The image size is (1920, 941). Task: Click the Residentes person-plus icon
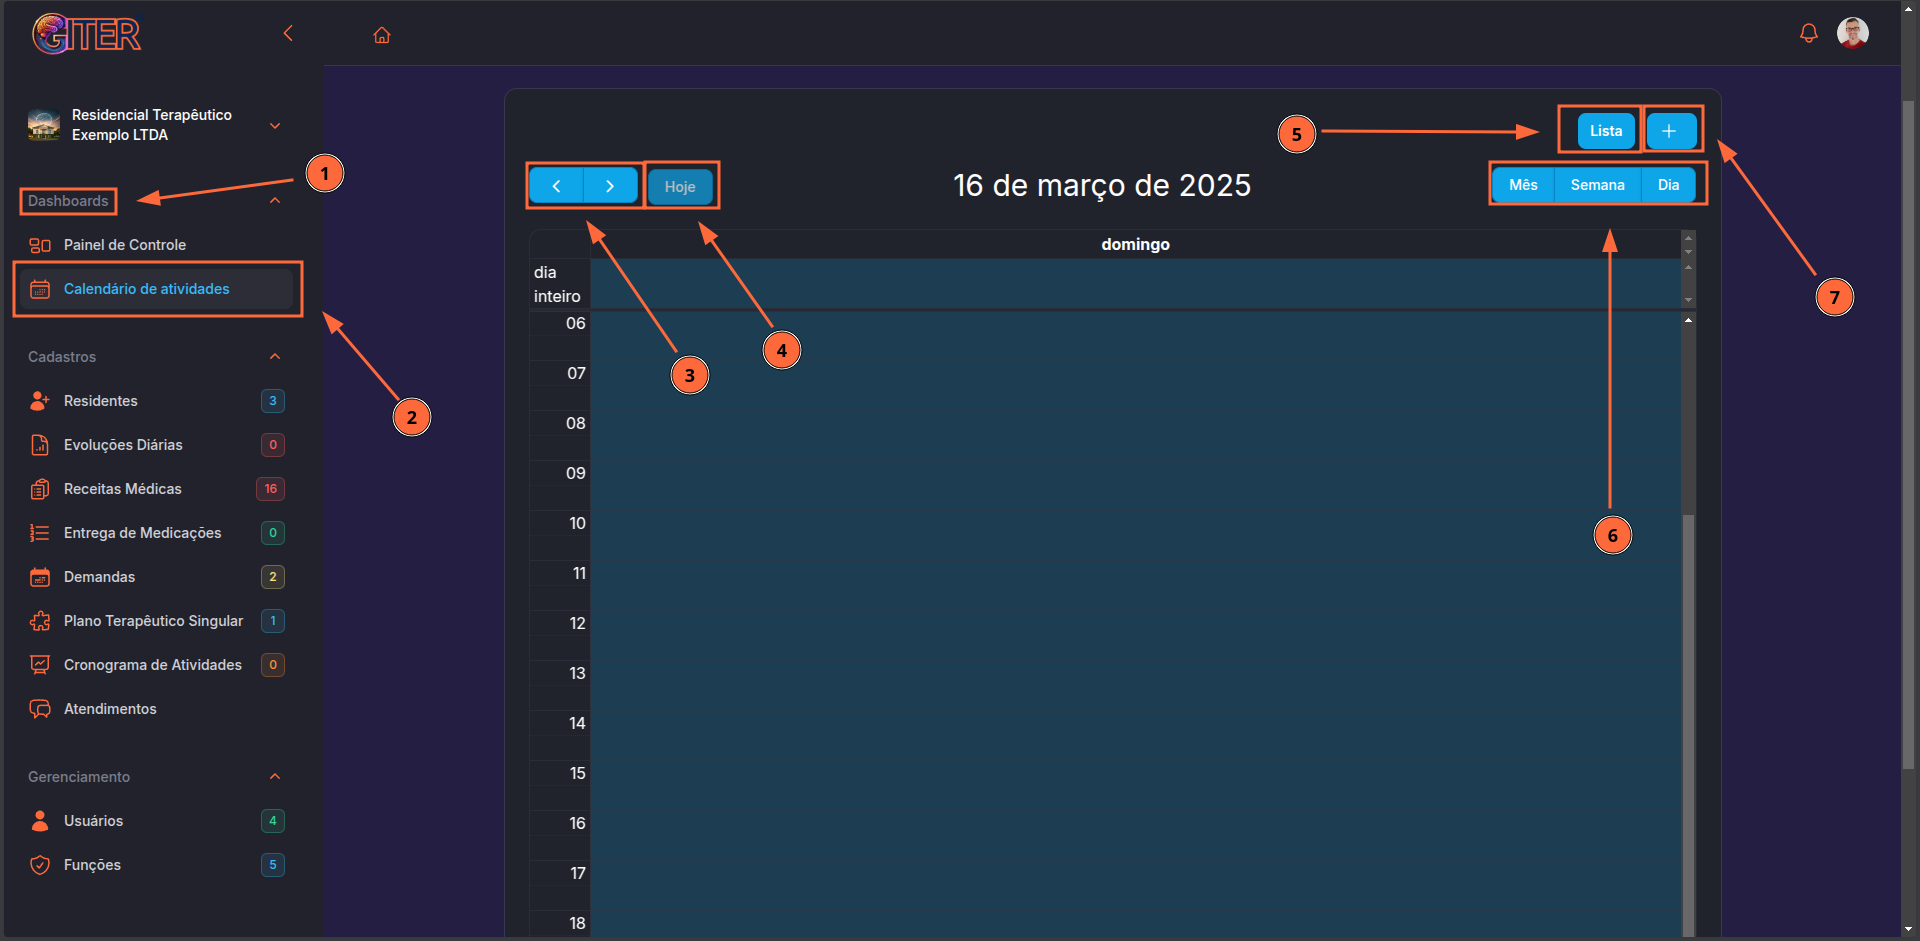coord(40,401)
